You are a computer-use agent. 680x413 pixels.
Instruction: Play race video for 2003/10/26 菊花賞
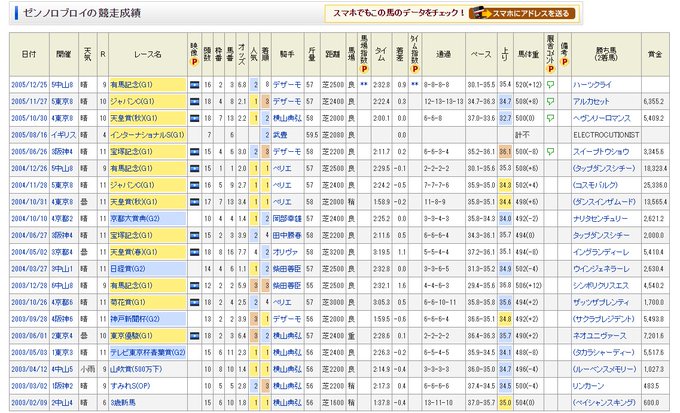coord(194,302)
